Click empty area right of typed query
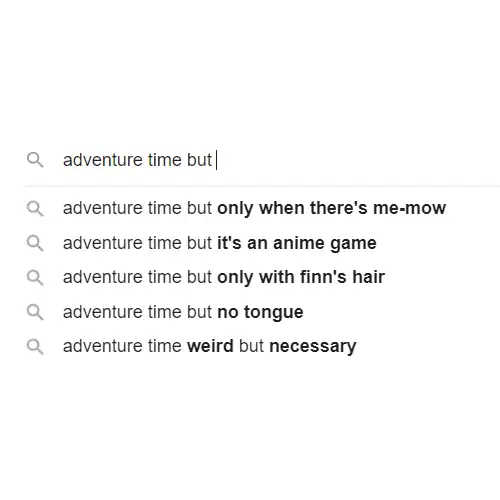The image size is (500, 500). coord(358,160)
